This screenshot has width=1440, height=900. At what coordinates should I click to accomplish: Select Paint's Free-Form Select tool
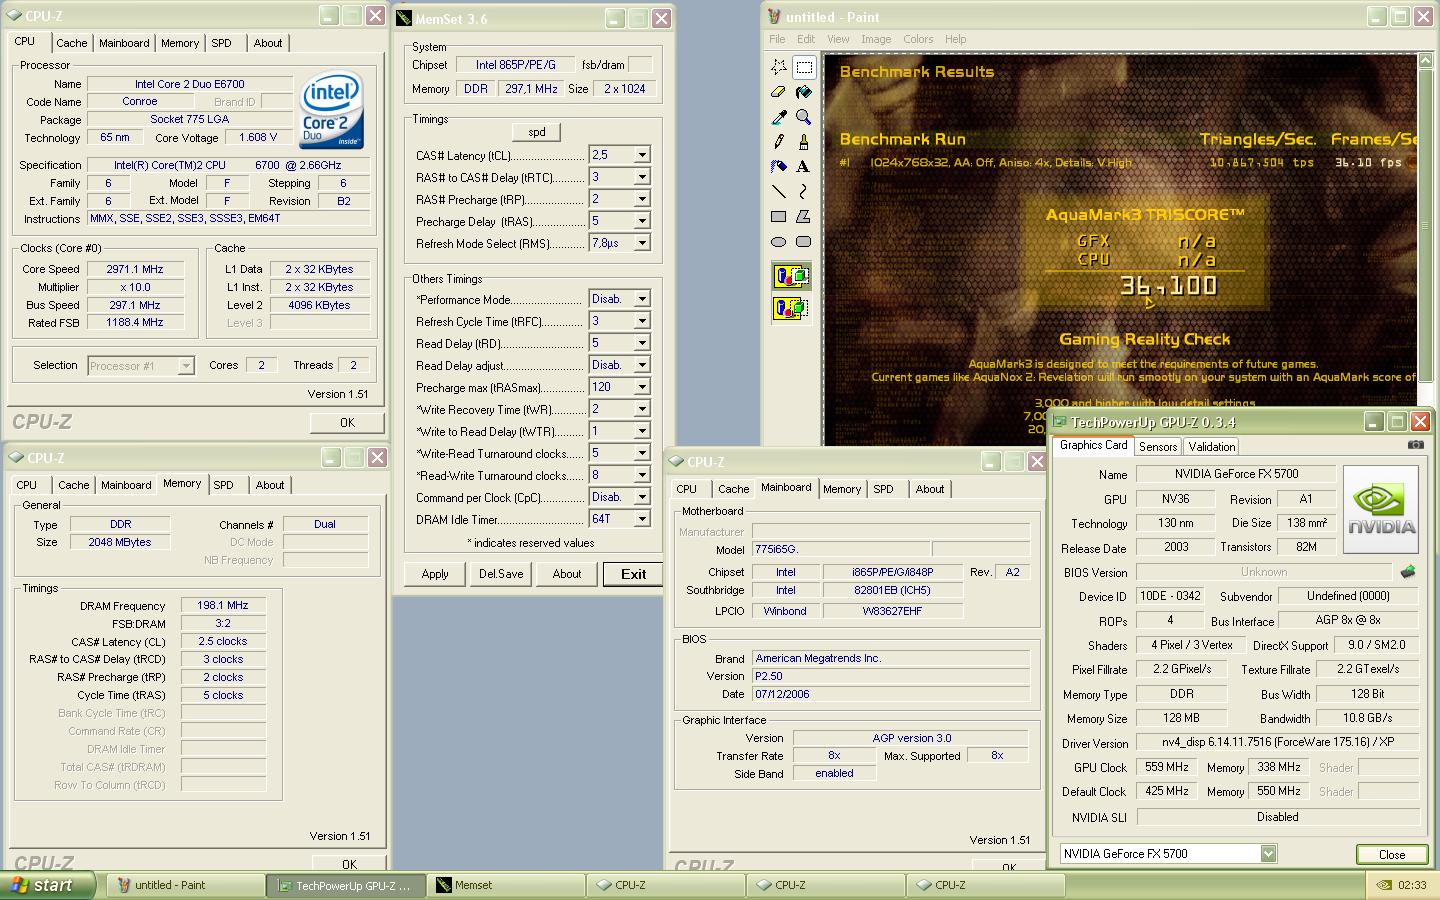pyautogui.click(x=779, y=67)
